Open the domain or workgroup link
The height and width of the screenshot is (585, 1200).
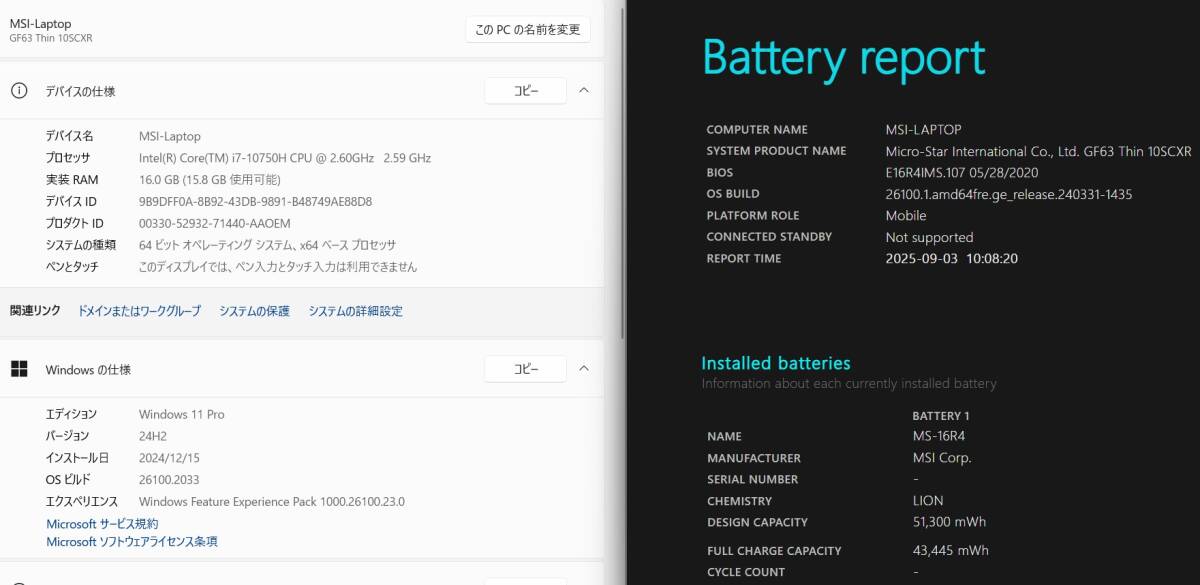point(139,311)
